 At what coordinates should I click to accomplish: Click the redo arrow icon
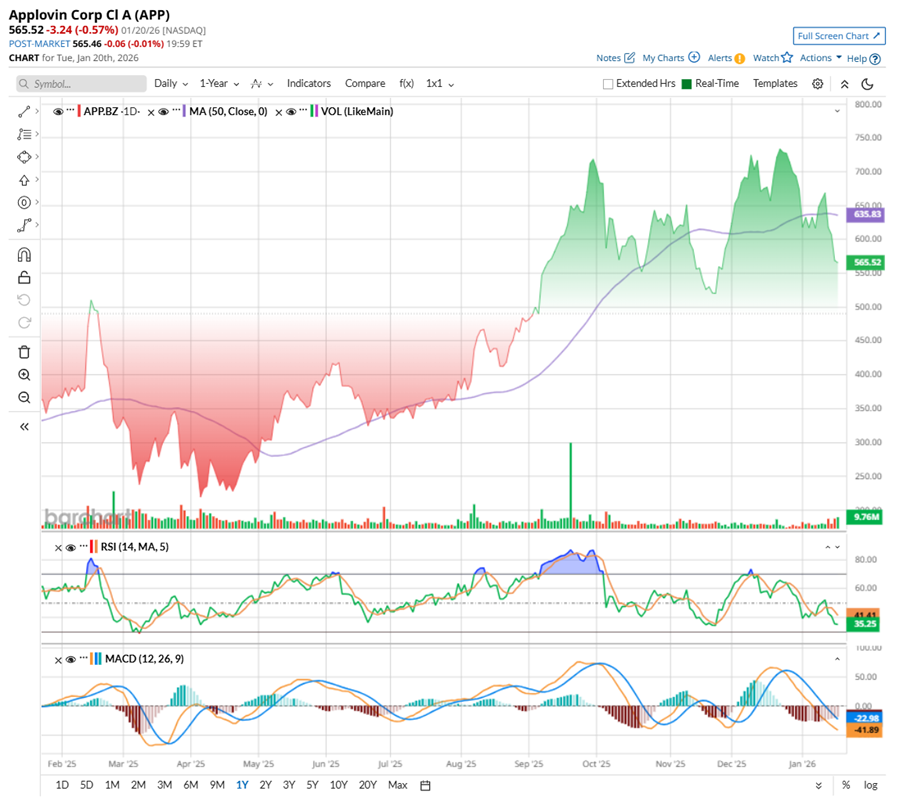[x=24, y=322]
